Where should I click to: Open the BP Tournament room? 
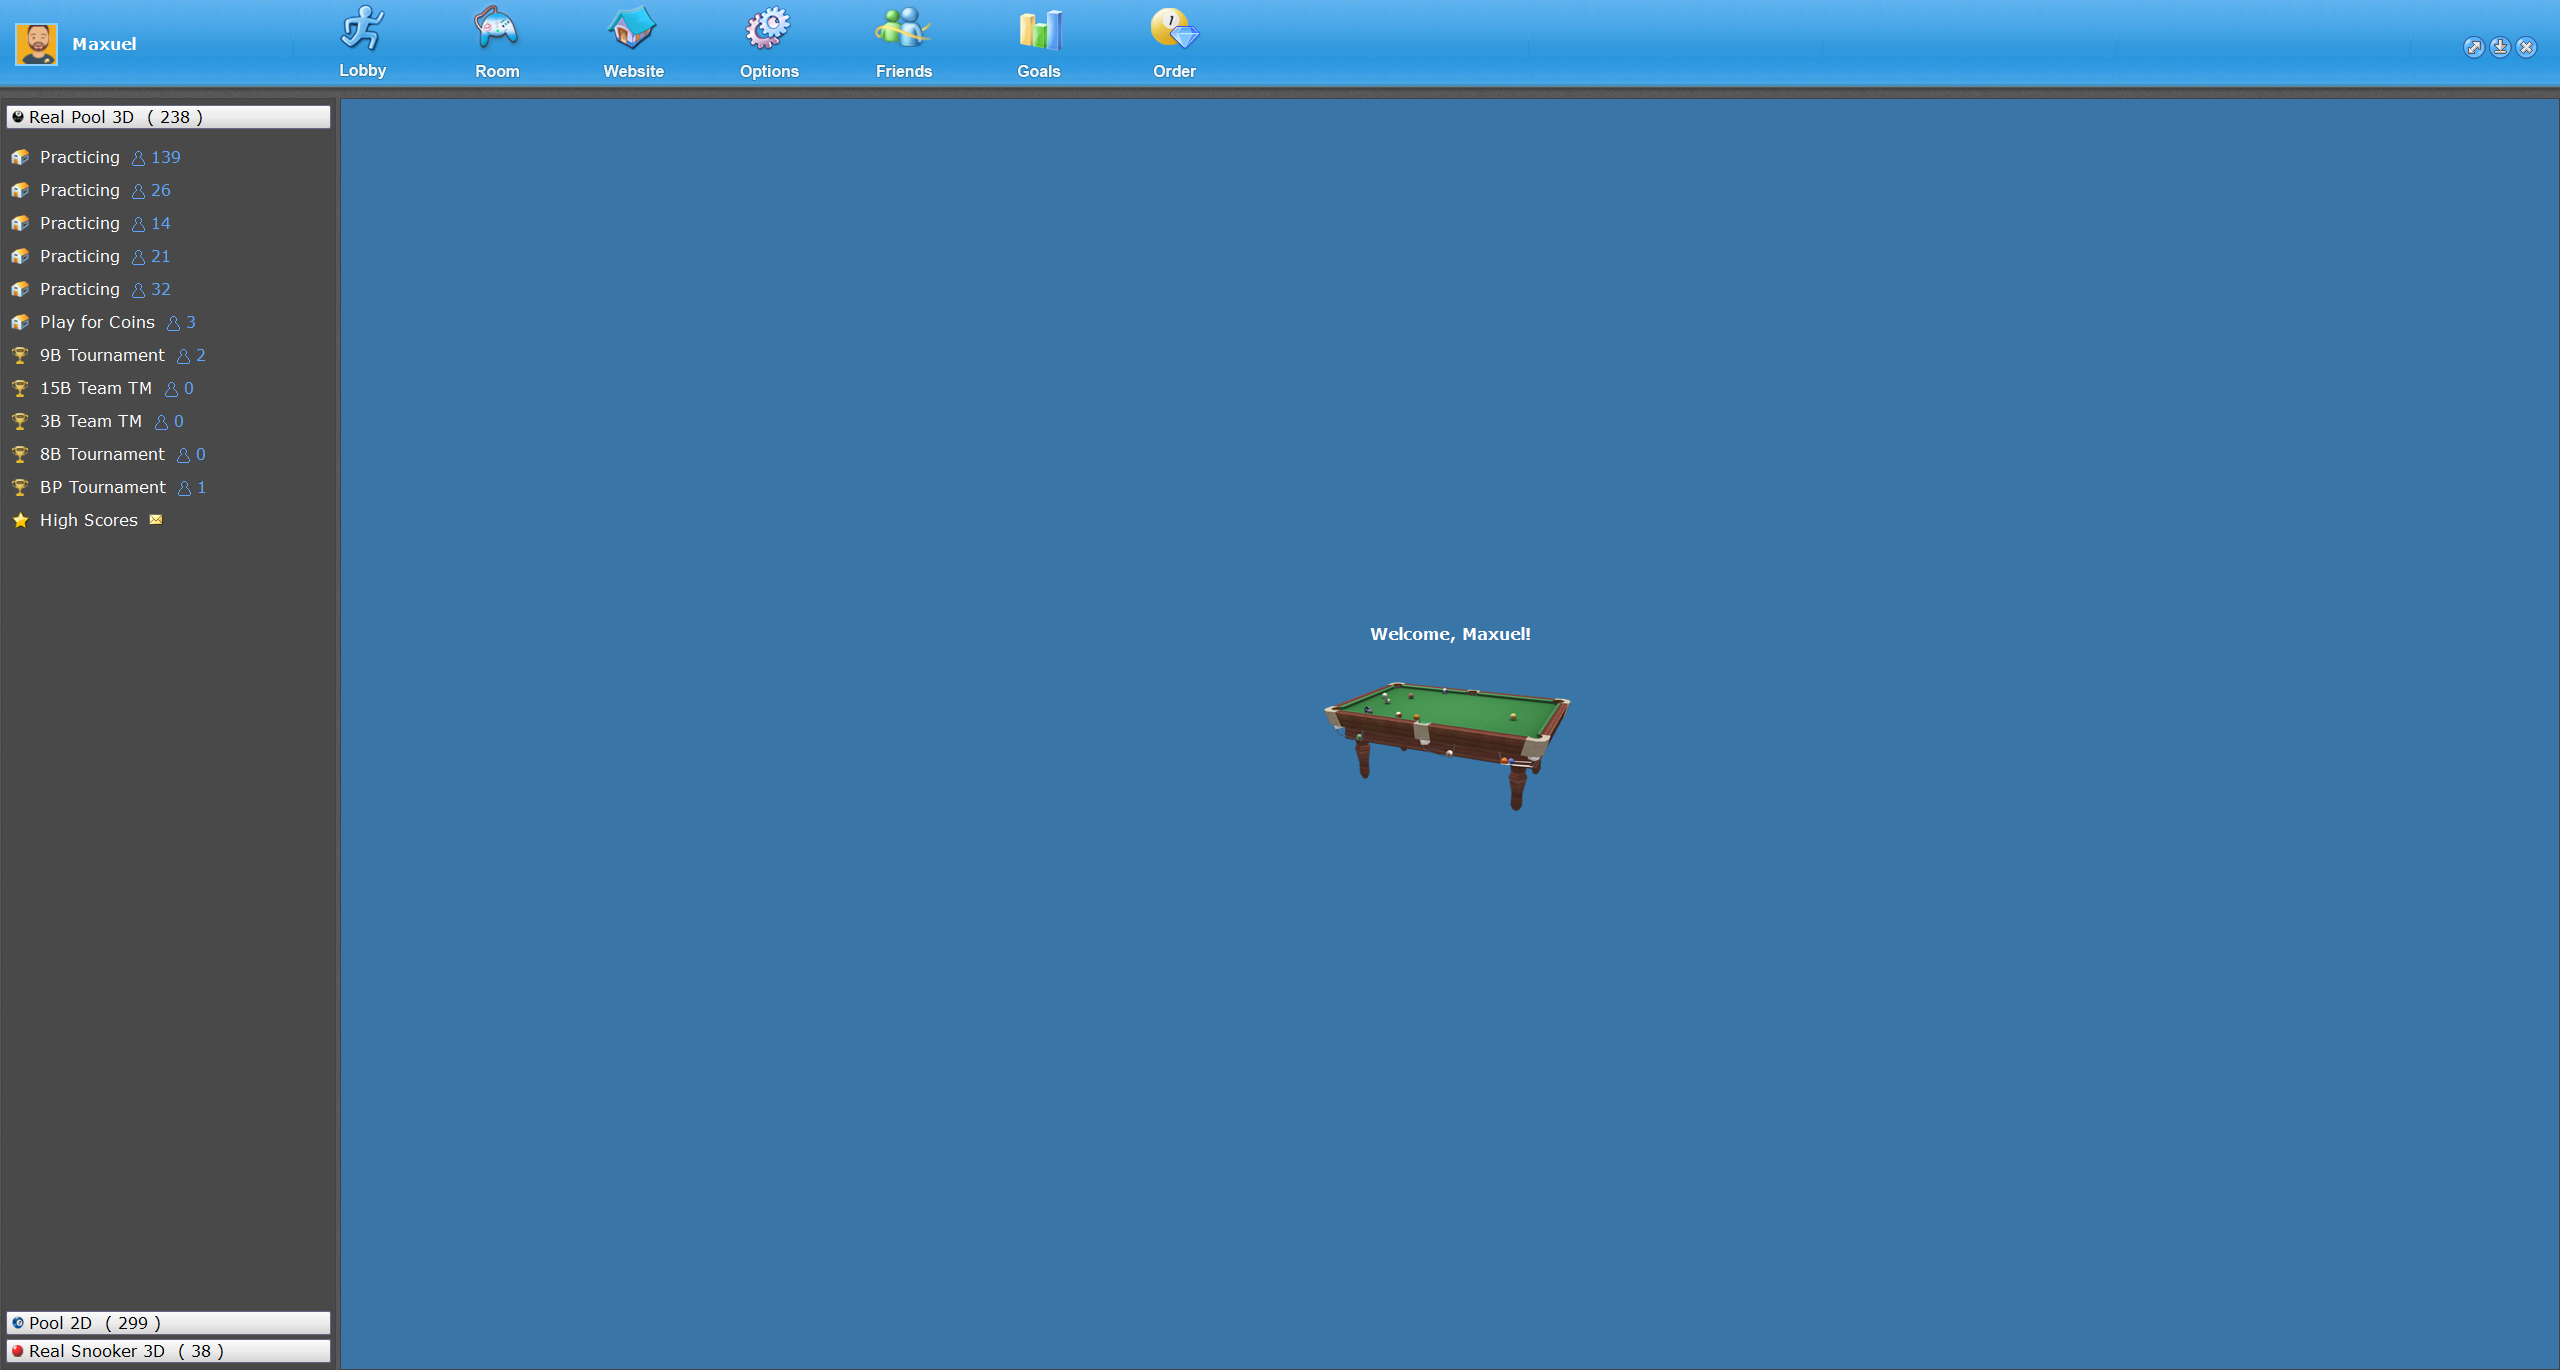pyautogui.click(x=103, y=487)
